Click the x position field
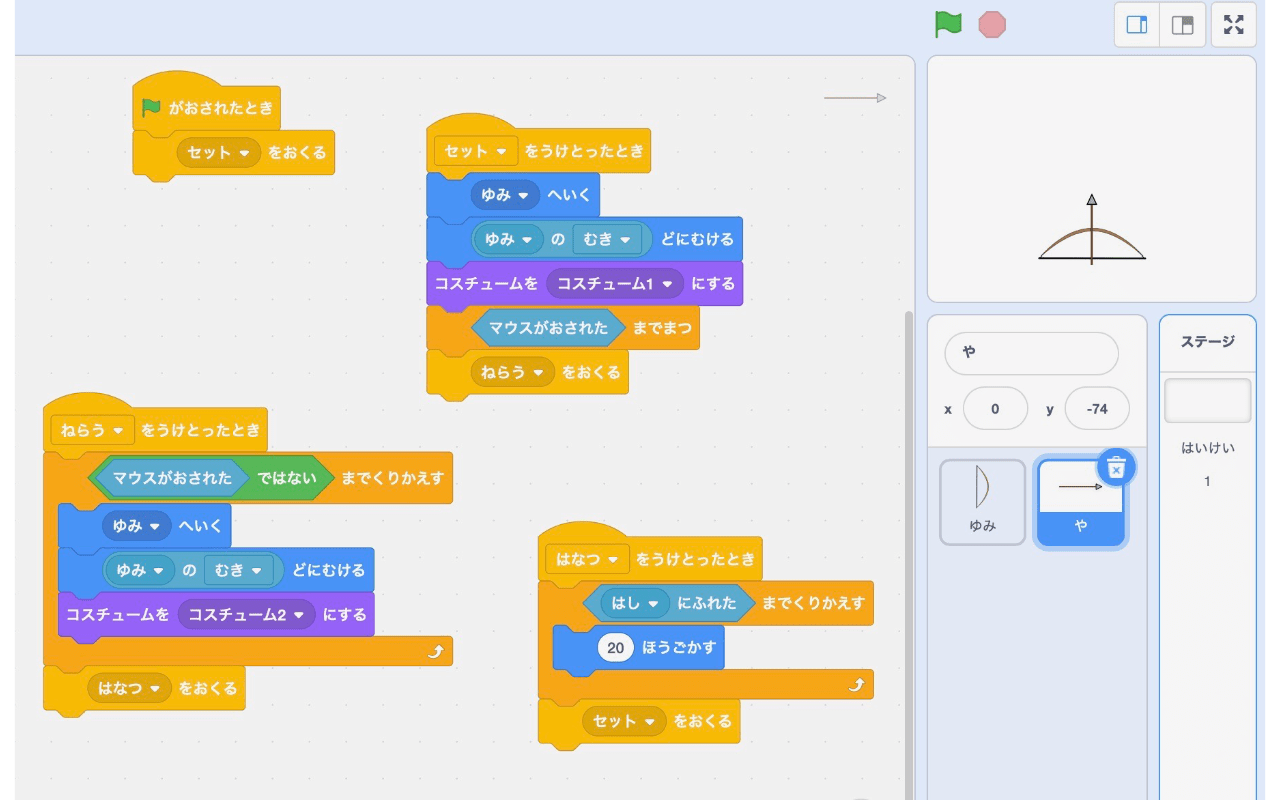Image resolution: width=1280 pixels, height=800 pixels. click(995, 409)
